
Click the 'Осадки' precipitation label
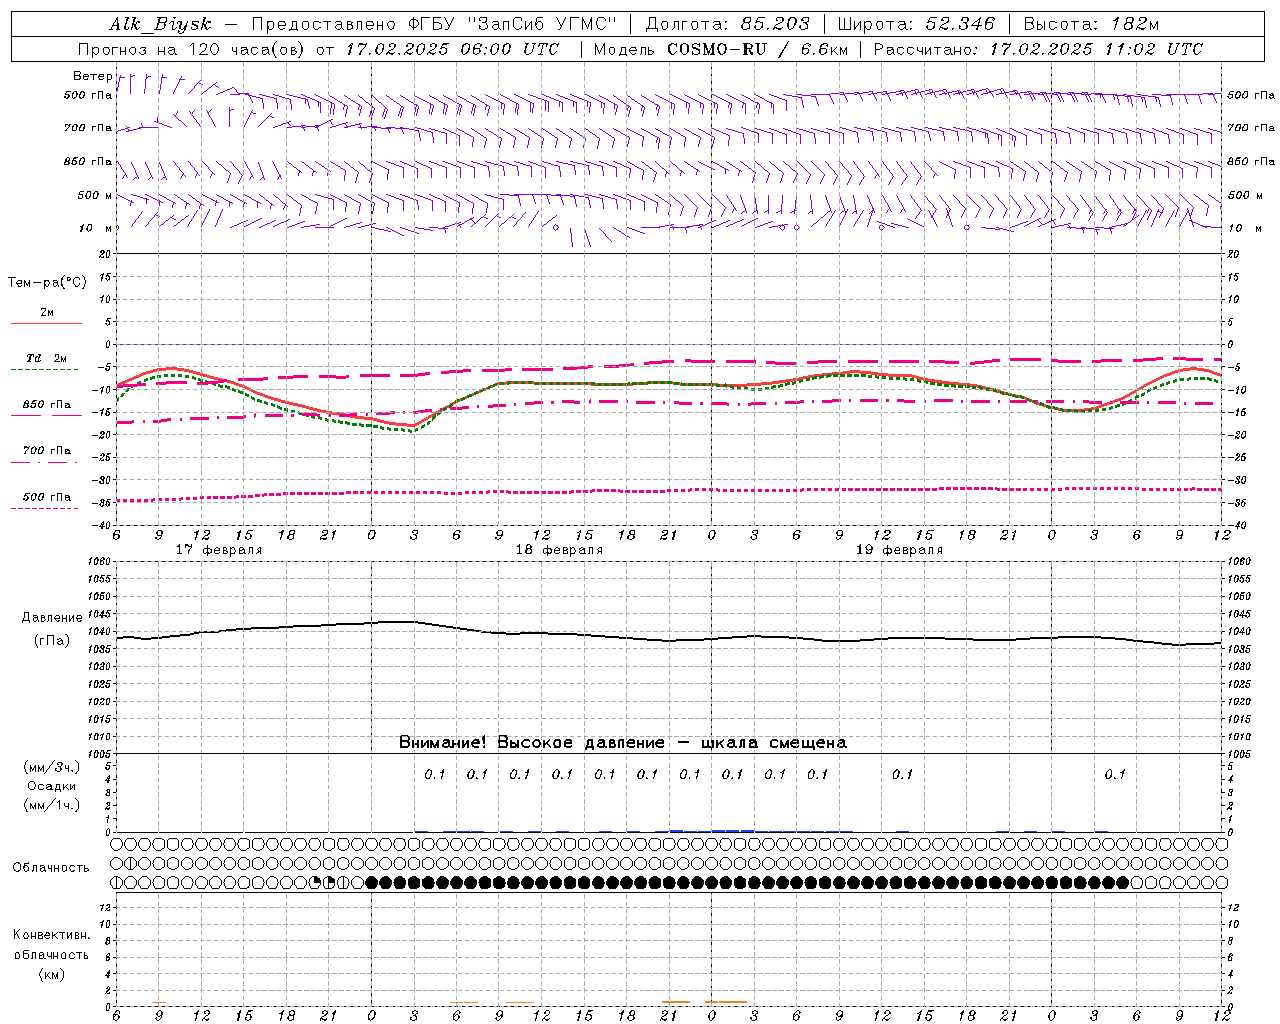click(52, 786)
